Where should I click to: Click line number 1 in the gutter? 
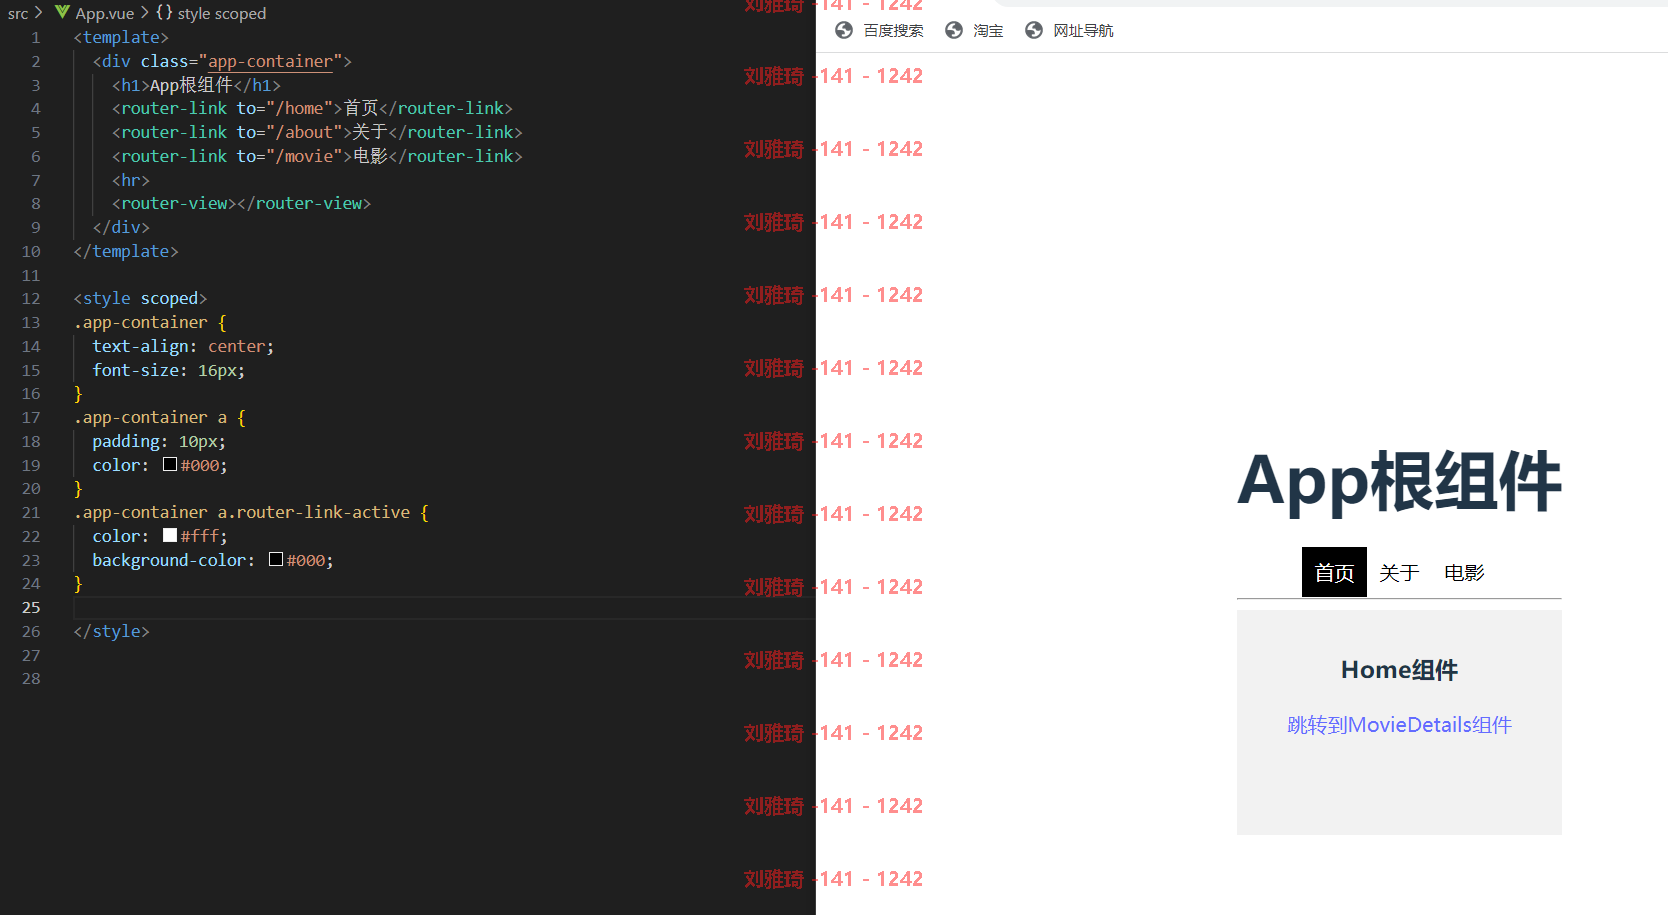pos(36,37)
